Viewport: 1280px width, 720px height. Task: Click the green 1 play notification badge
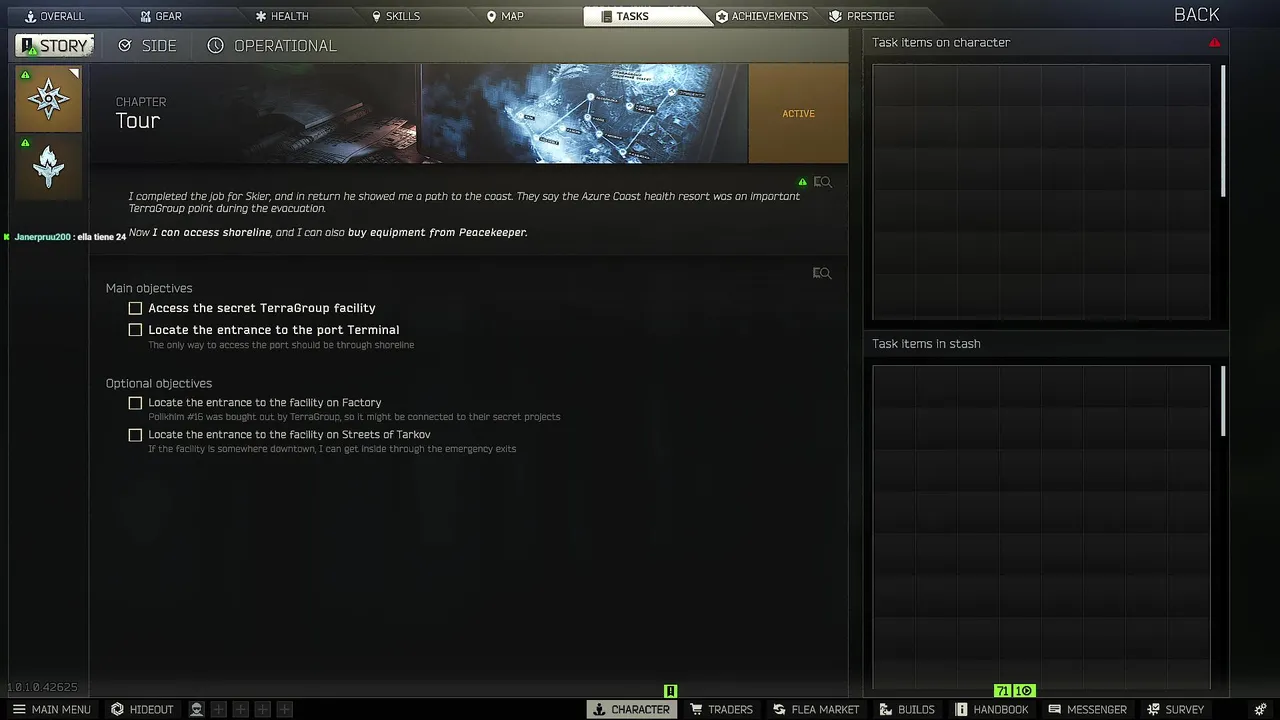pyautogui.click(x=1024, y=691)
